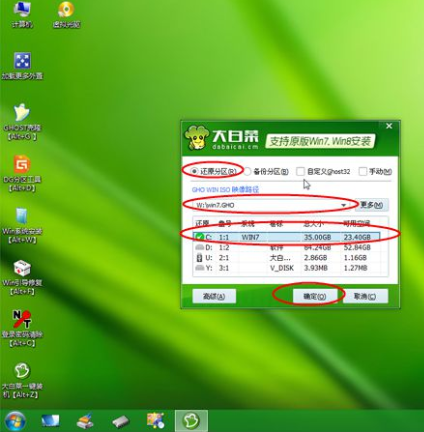This screenshot has width=424, height=432.
Task: Enable the Manual checkbox
Action: (x=362, y=171)
